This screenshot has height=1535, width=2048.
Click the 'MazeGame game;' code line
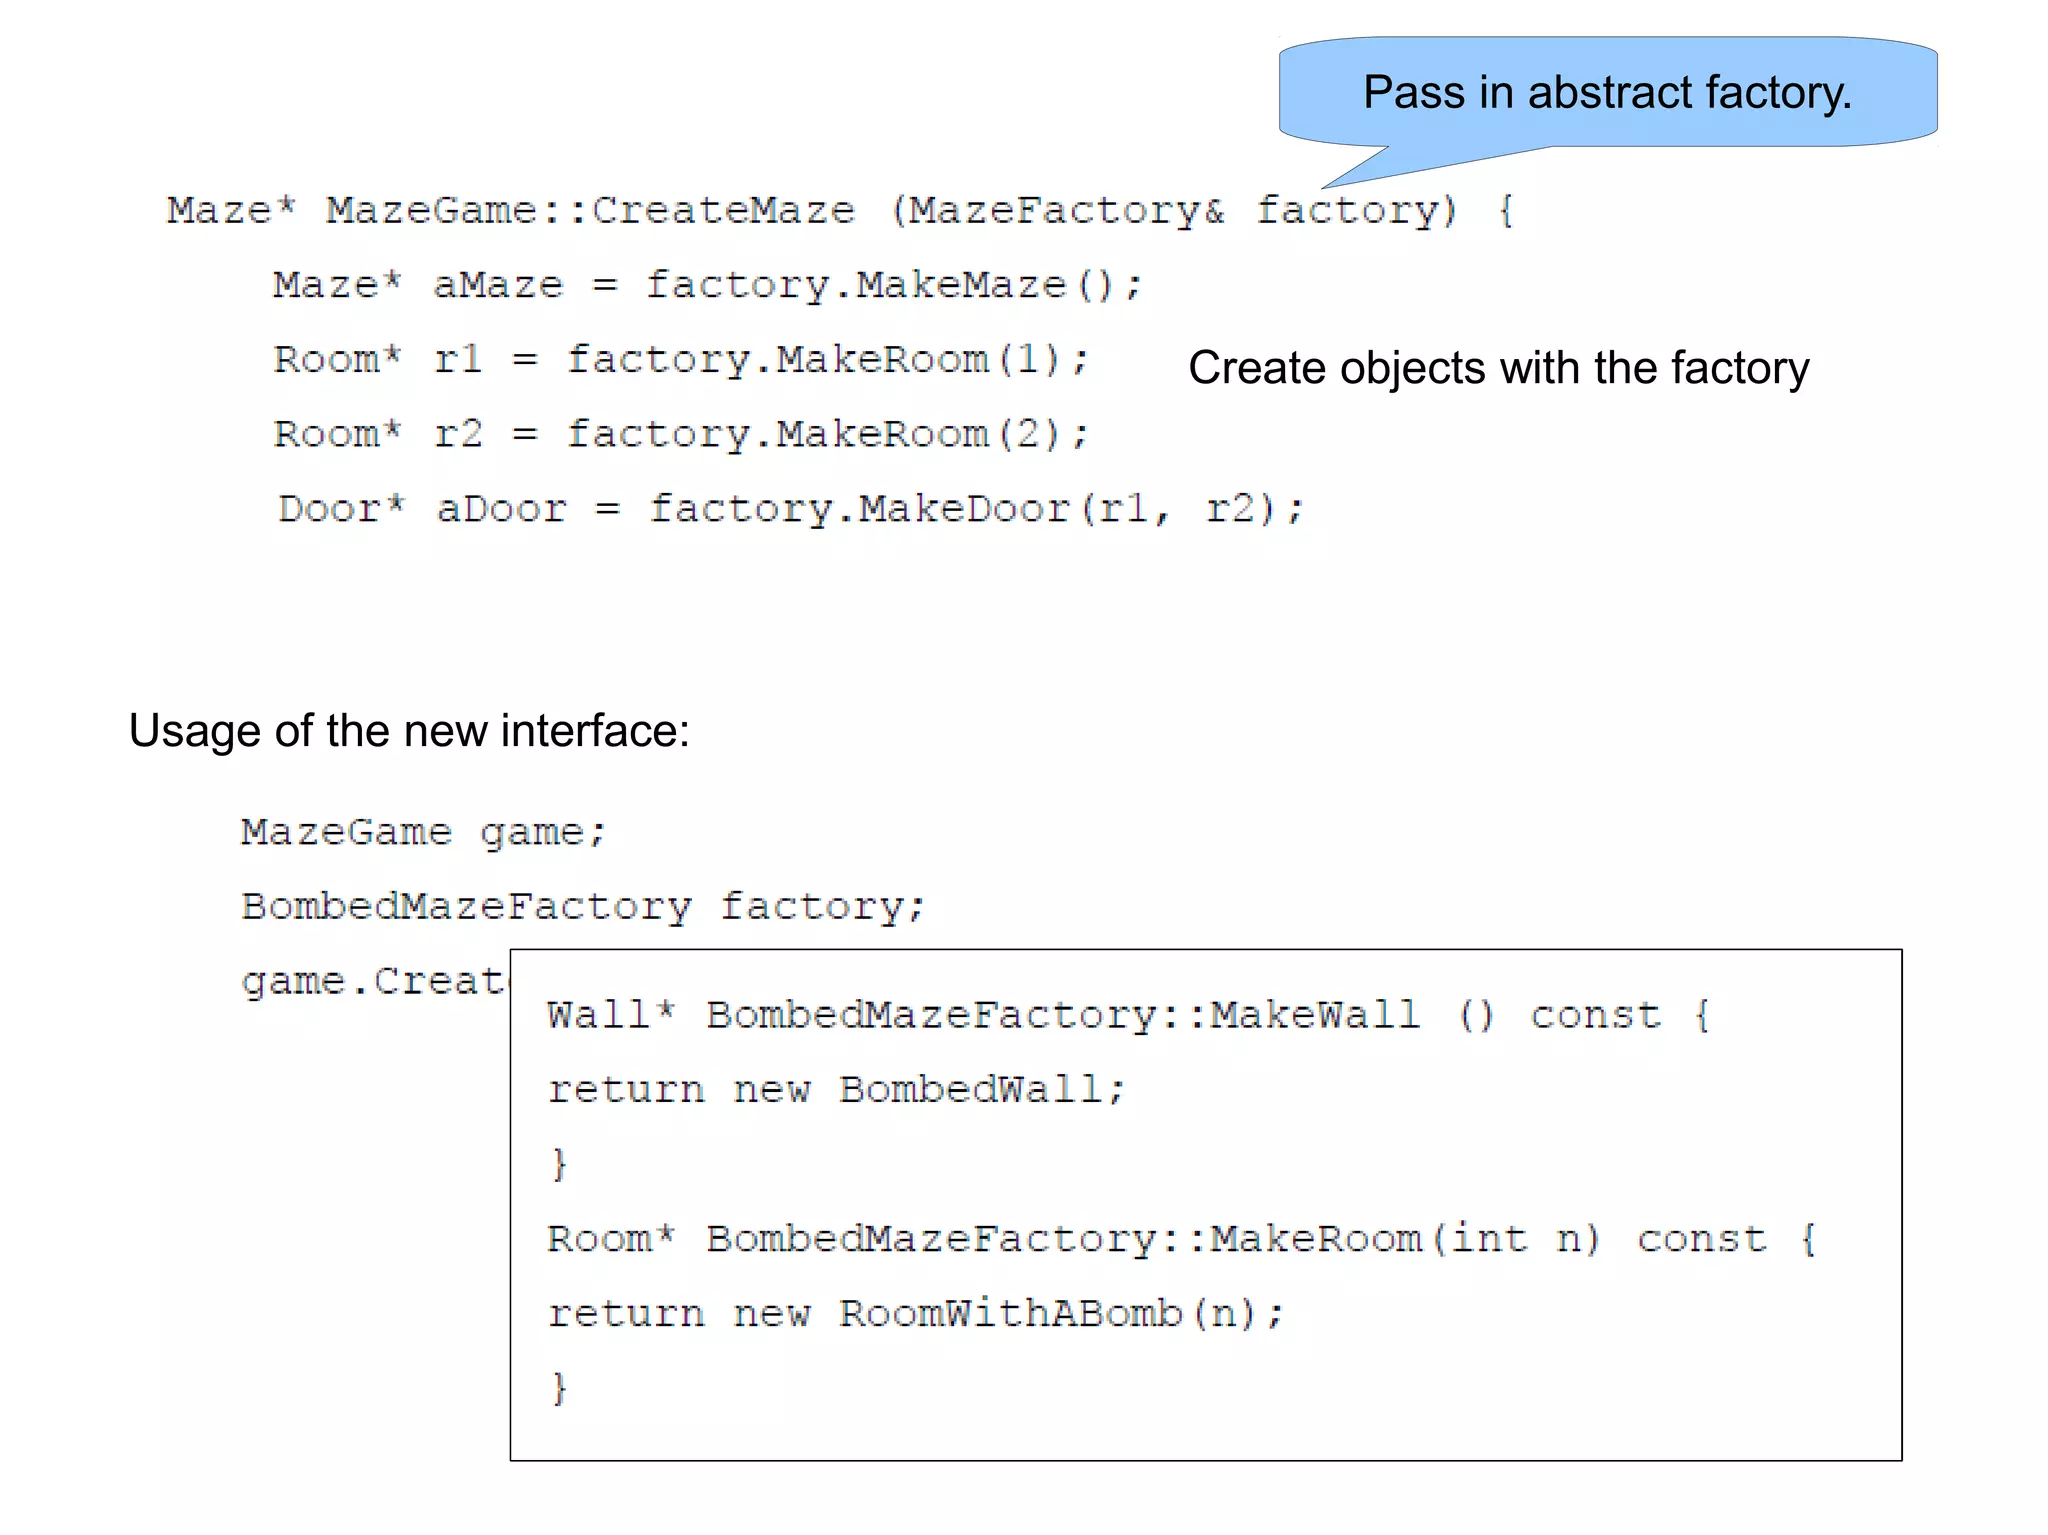pos(423,833)
